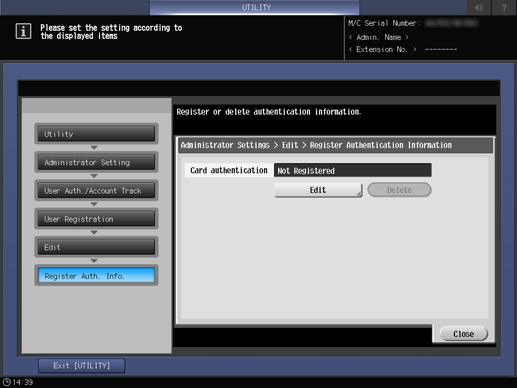517x388 pixels.
Task: Click the arrow above Register Auth. Info.
Action: 94,261
